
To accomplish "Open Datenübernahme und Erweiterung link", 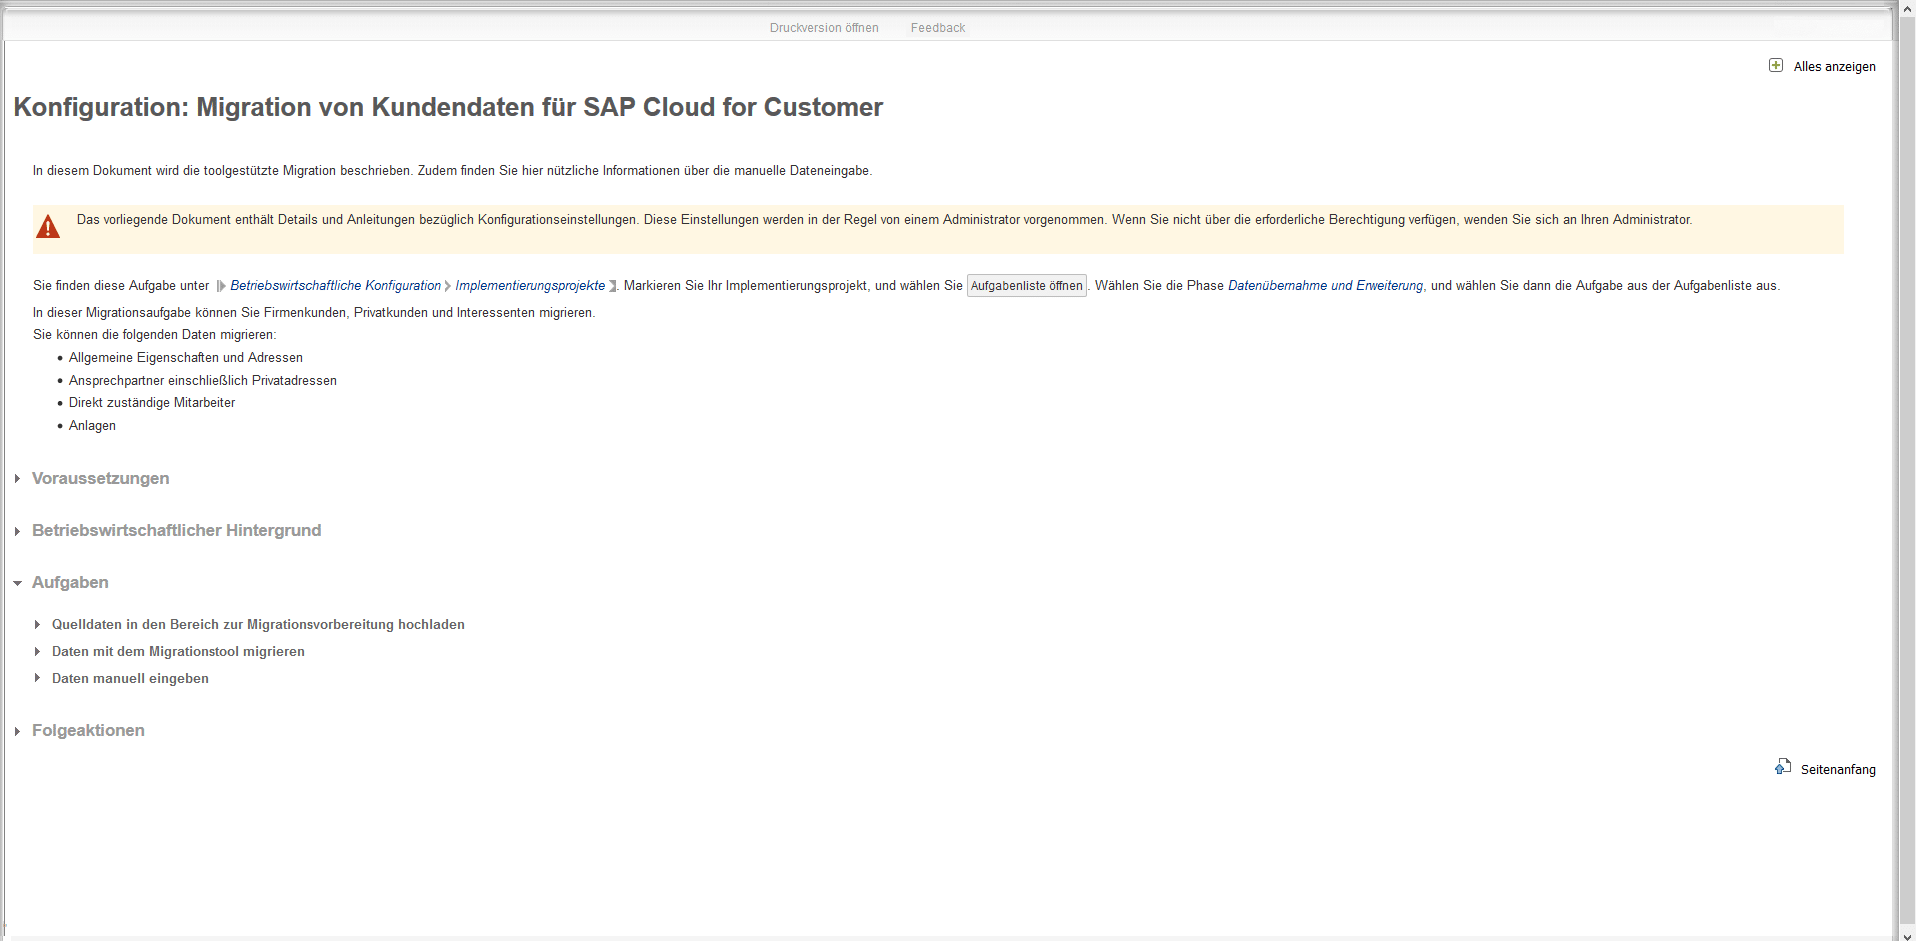I will click(x=1325, y=286).
